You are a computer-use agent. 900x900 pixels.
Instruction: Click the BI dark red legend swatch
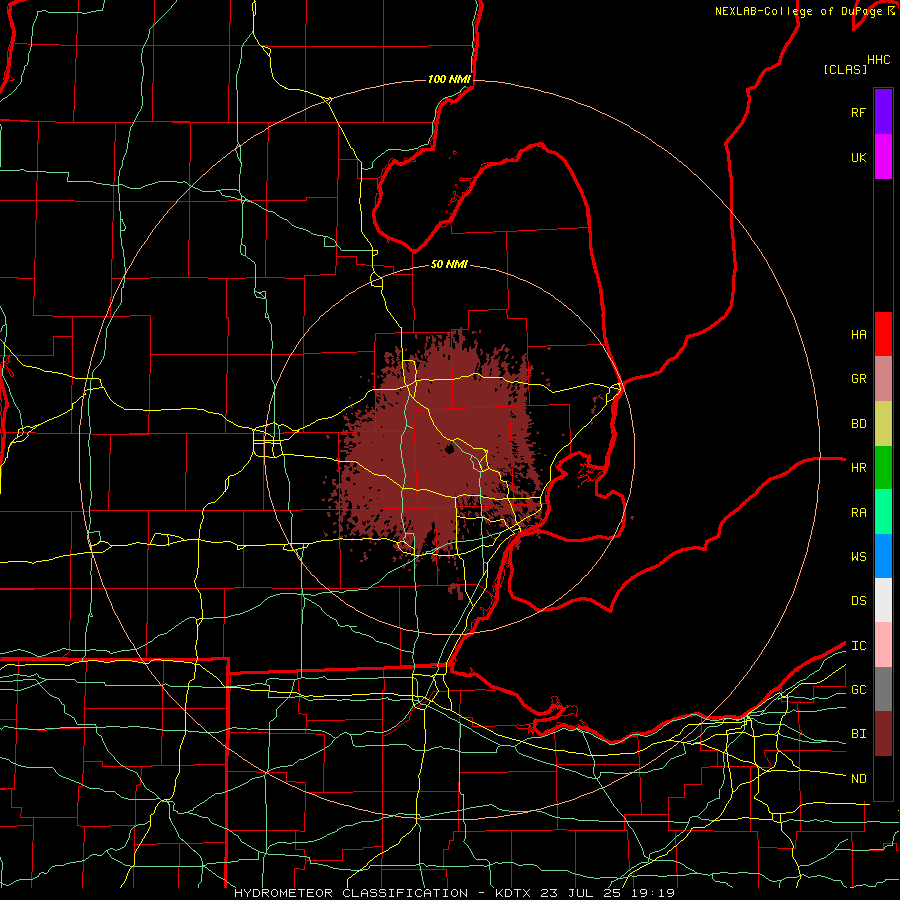pos(883,734)
